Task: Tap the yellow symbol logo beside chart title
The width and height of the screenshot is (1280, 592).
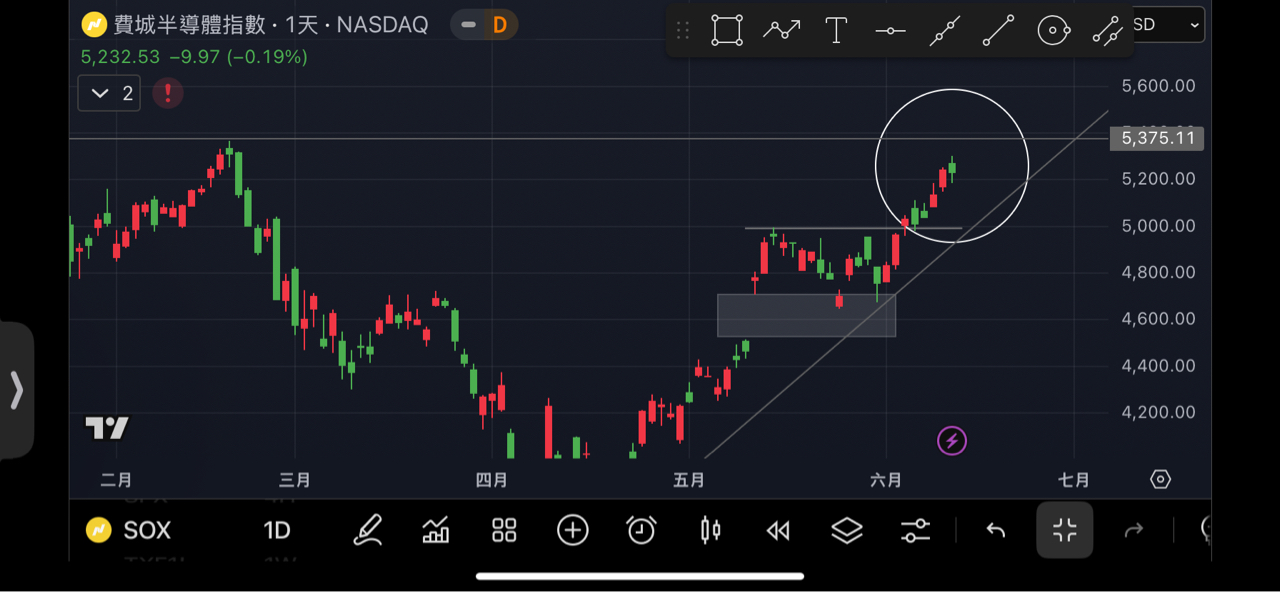Action: pos(94,24)
